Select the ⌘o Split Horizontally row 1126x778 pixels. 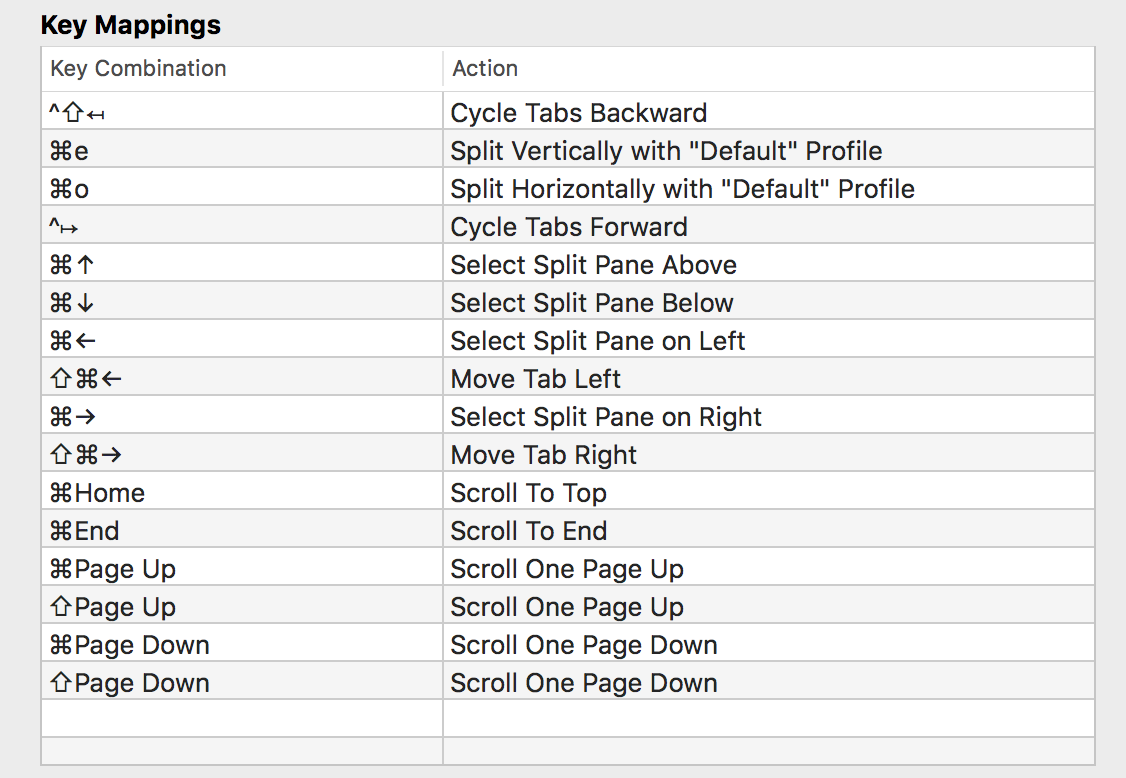point(682,189)
